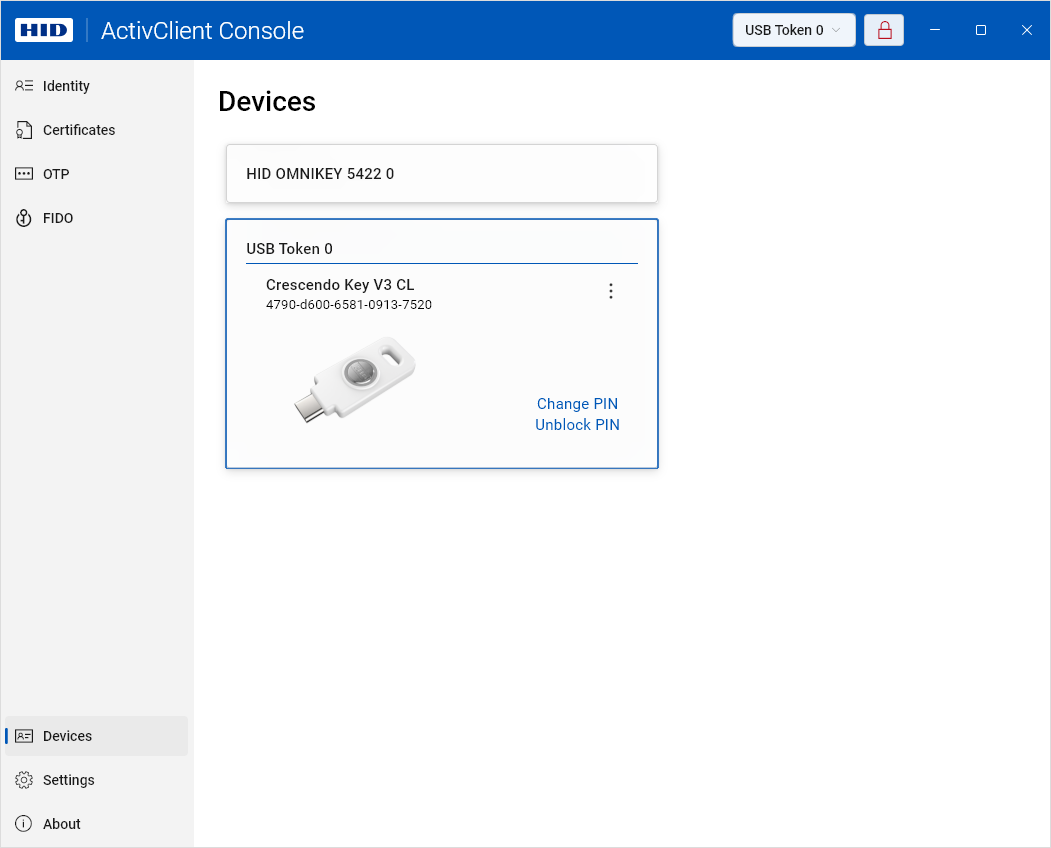Screen dimensions: 1051x848
Task: Maximize the ActivClient Console window
Action: click(981, 30)
